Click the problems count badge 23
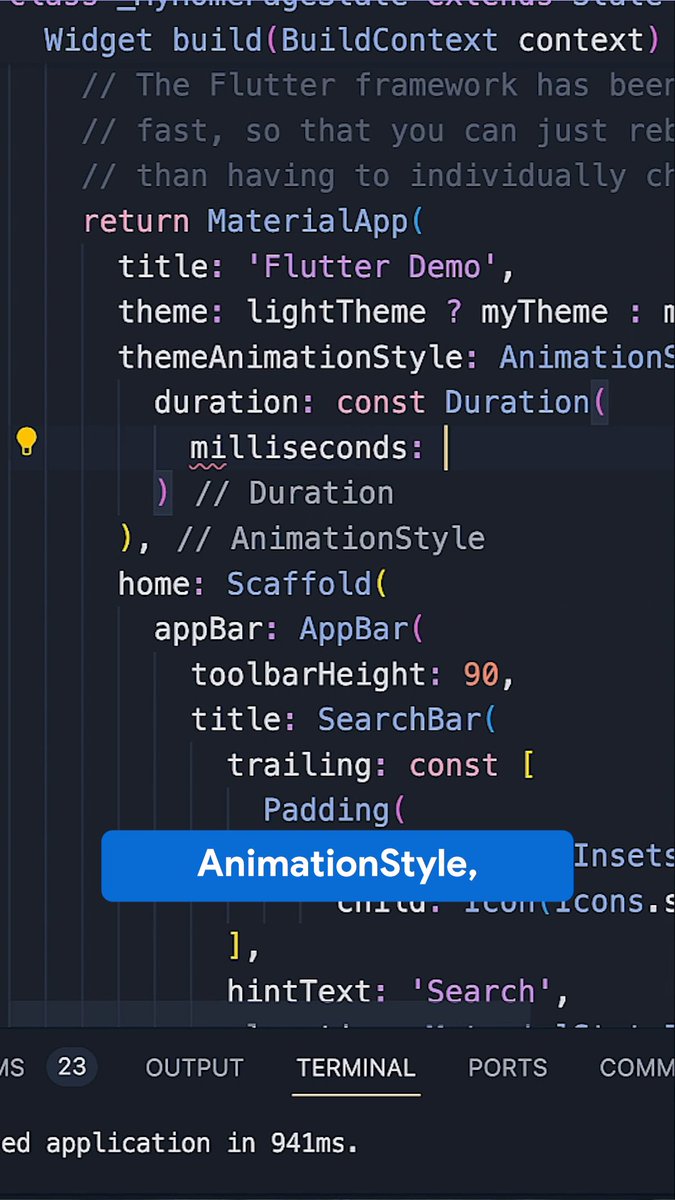This screenshot has width=675, height=1200. click(x=72, y=1066)
